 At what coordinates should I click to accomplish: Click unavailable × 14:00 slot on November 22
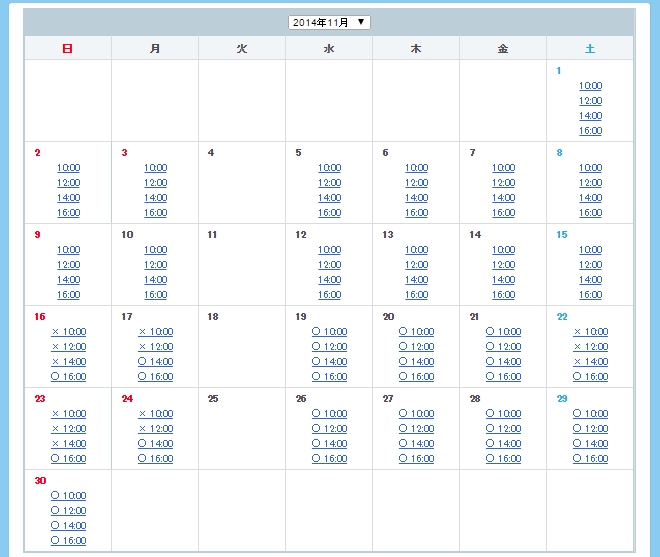pyautogui.click(x=590, y=362)
